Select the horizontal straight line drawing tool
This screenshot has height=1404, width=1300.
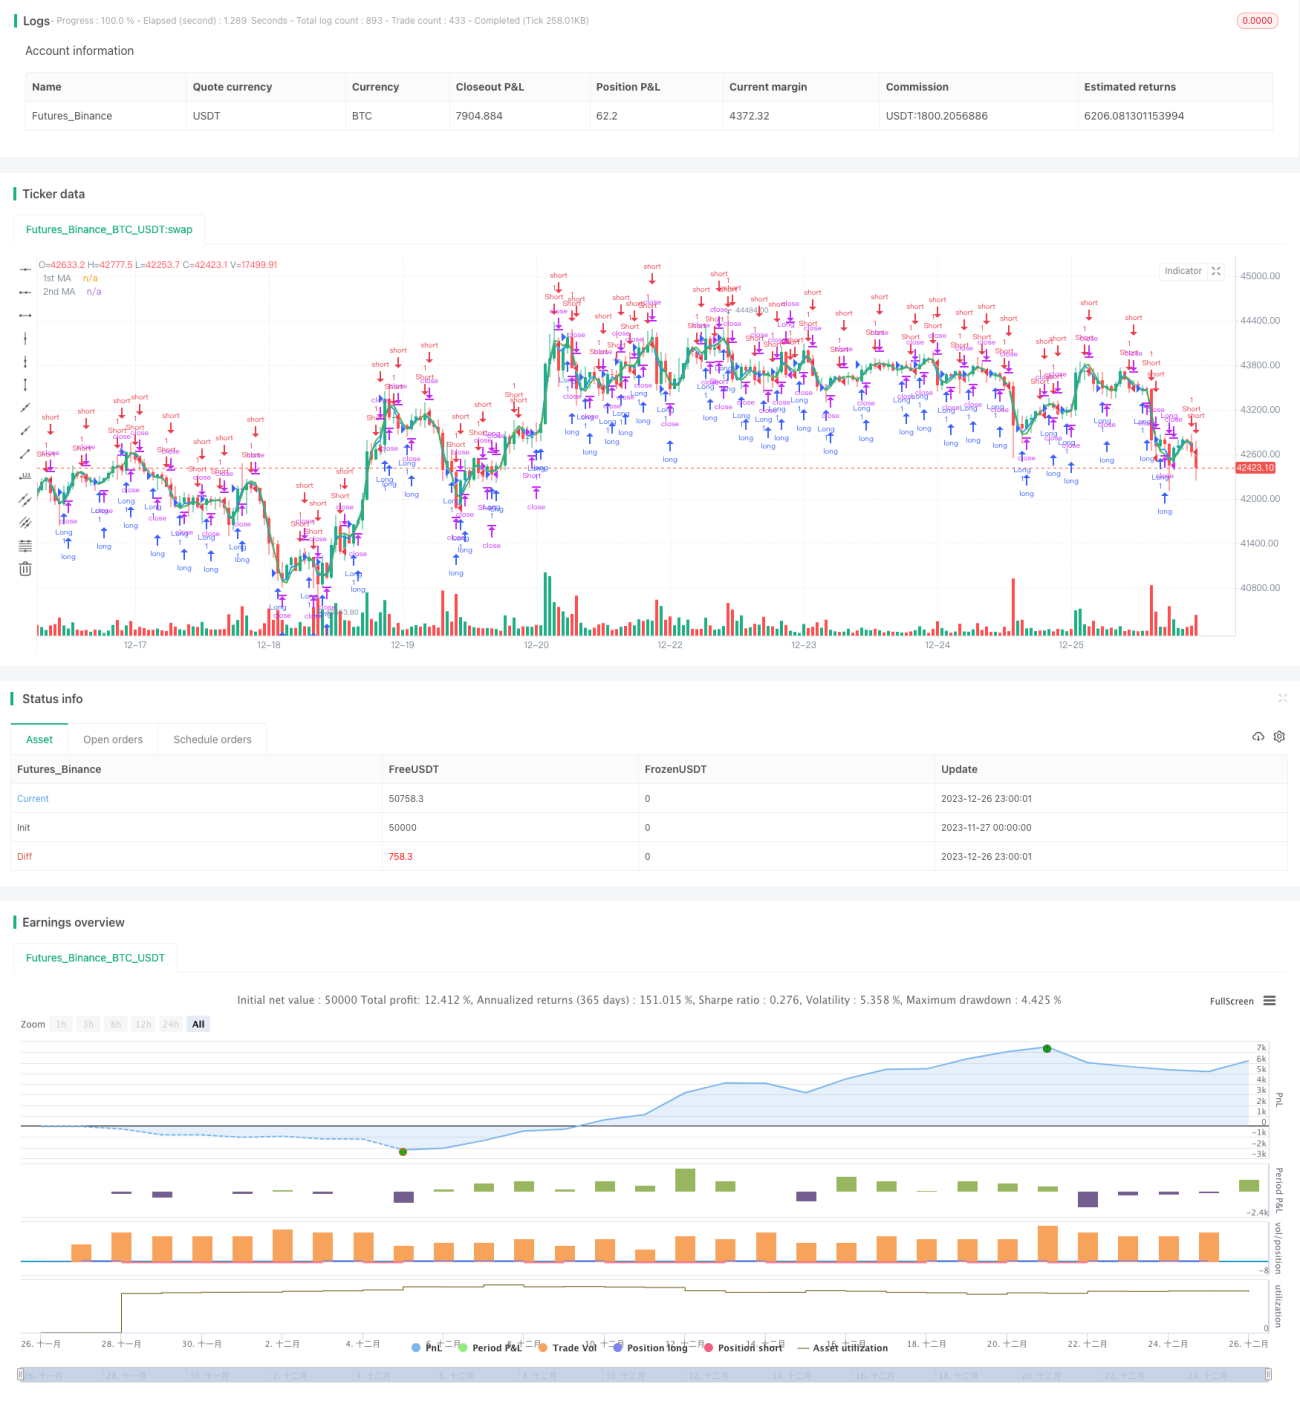(x=25, y=269)
